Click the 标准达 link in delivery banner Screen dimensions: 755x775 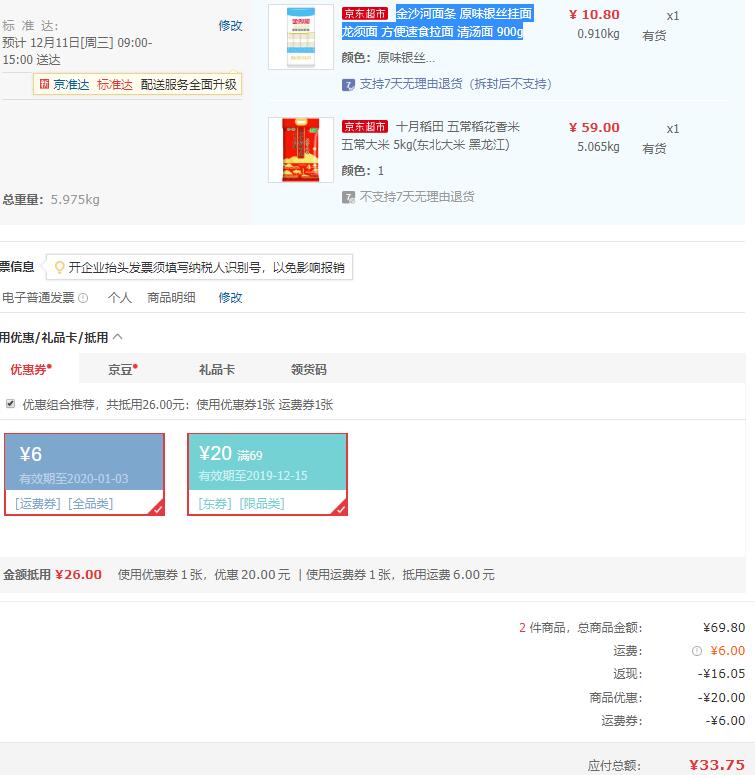[x=115, y=85]
